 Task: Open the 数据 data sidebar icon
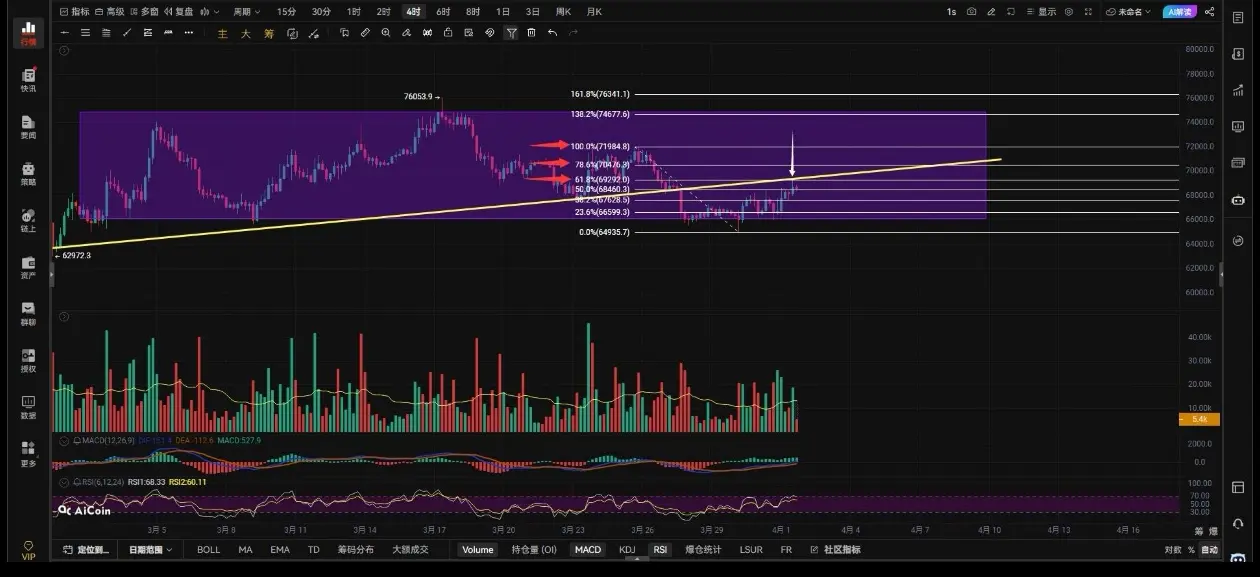pos(28,408)
